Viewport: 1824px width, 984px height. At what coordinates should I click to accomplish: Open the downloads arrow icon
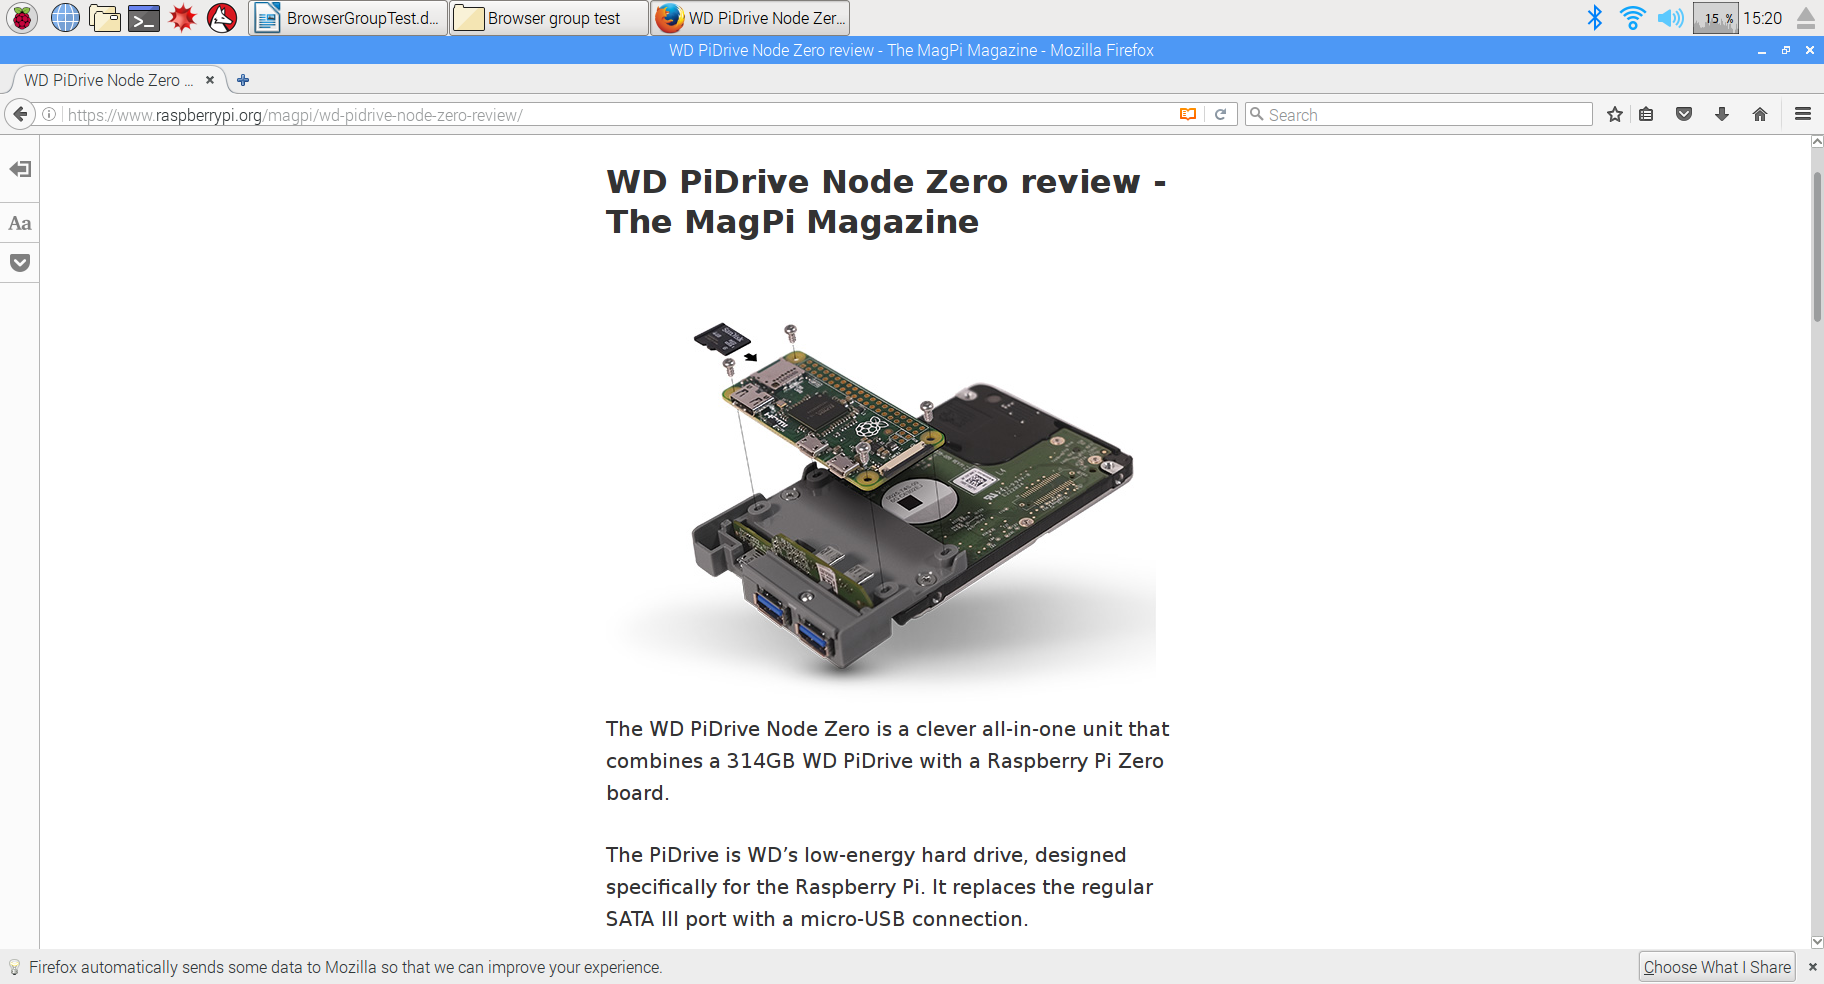[x=1722, y=114]
